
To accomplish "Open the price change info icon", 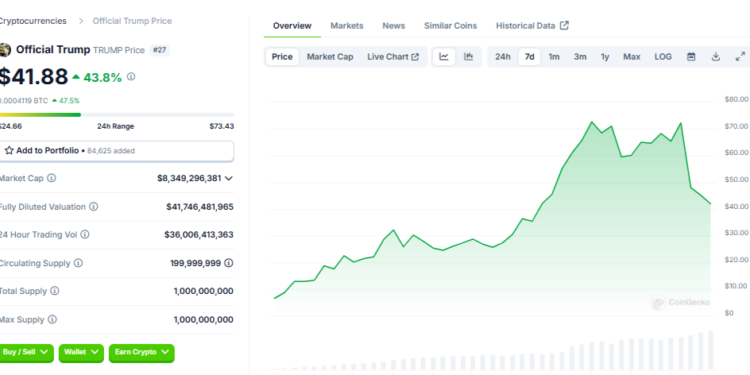I will (131, 77).
